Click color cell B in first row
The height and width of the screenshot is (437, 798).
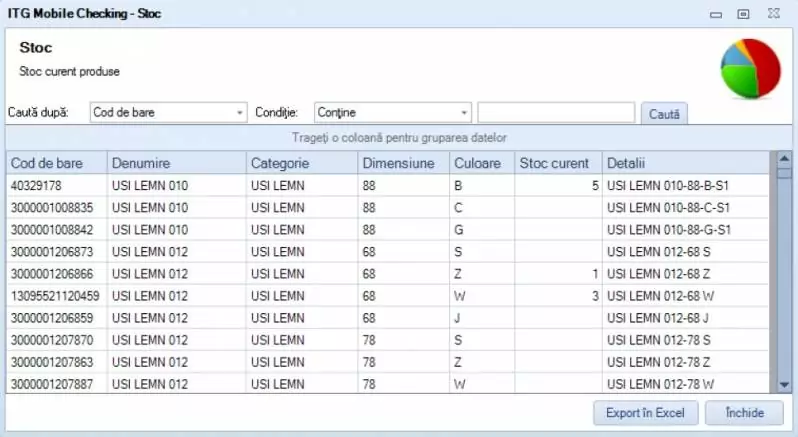pos(482,186)
